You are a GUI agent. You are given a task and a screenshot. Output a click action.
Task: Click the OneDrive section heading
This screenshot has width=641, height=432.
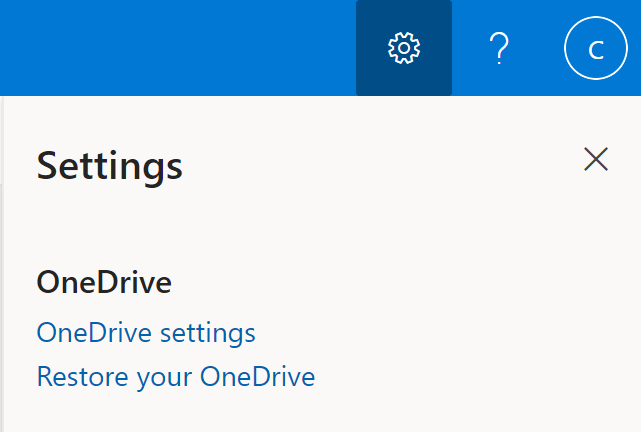point(104,283)
